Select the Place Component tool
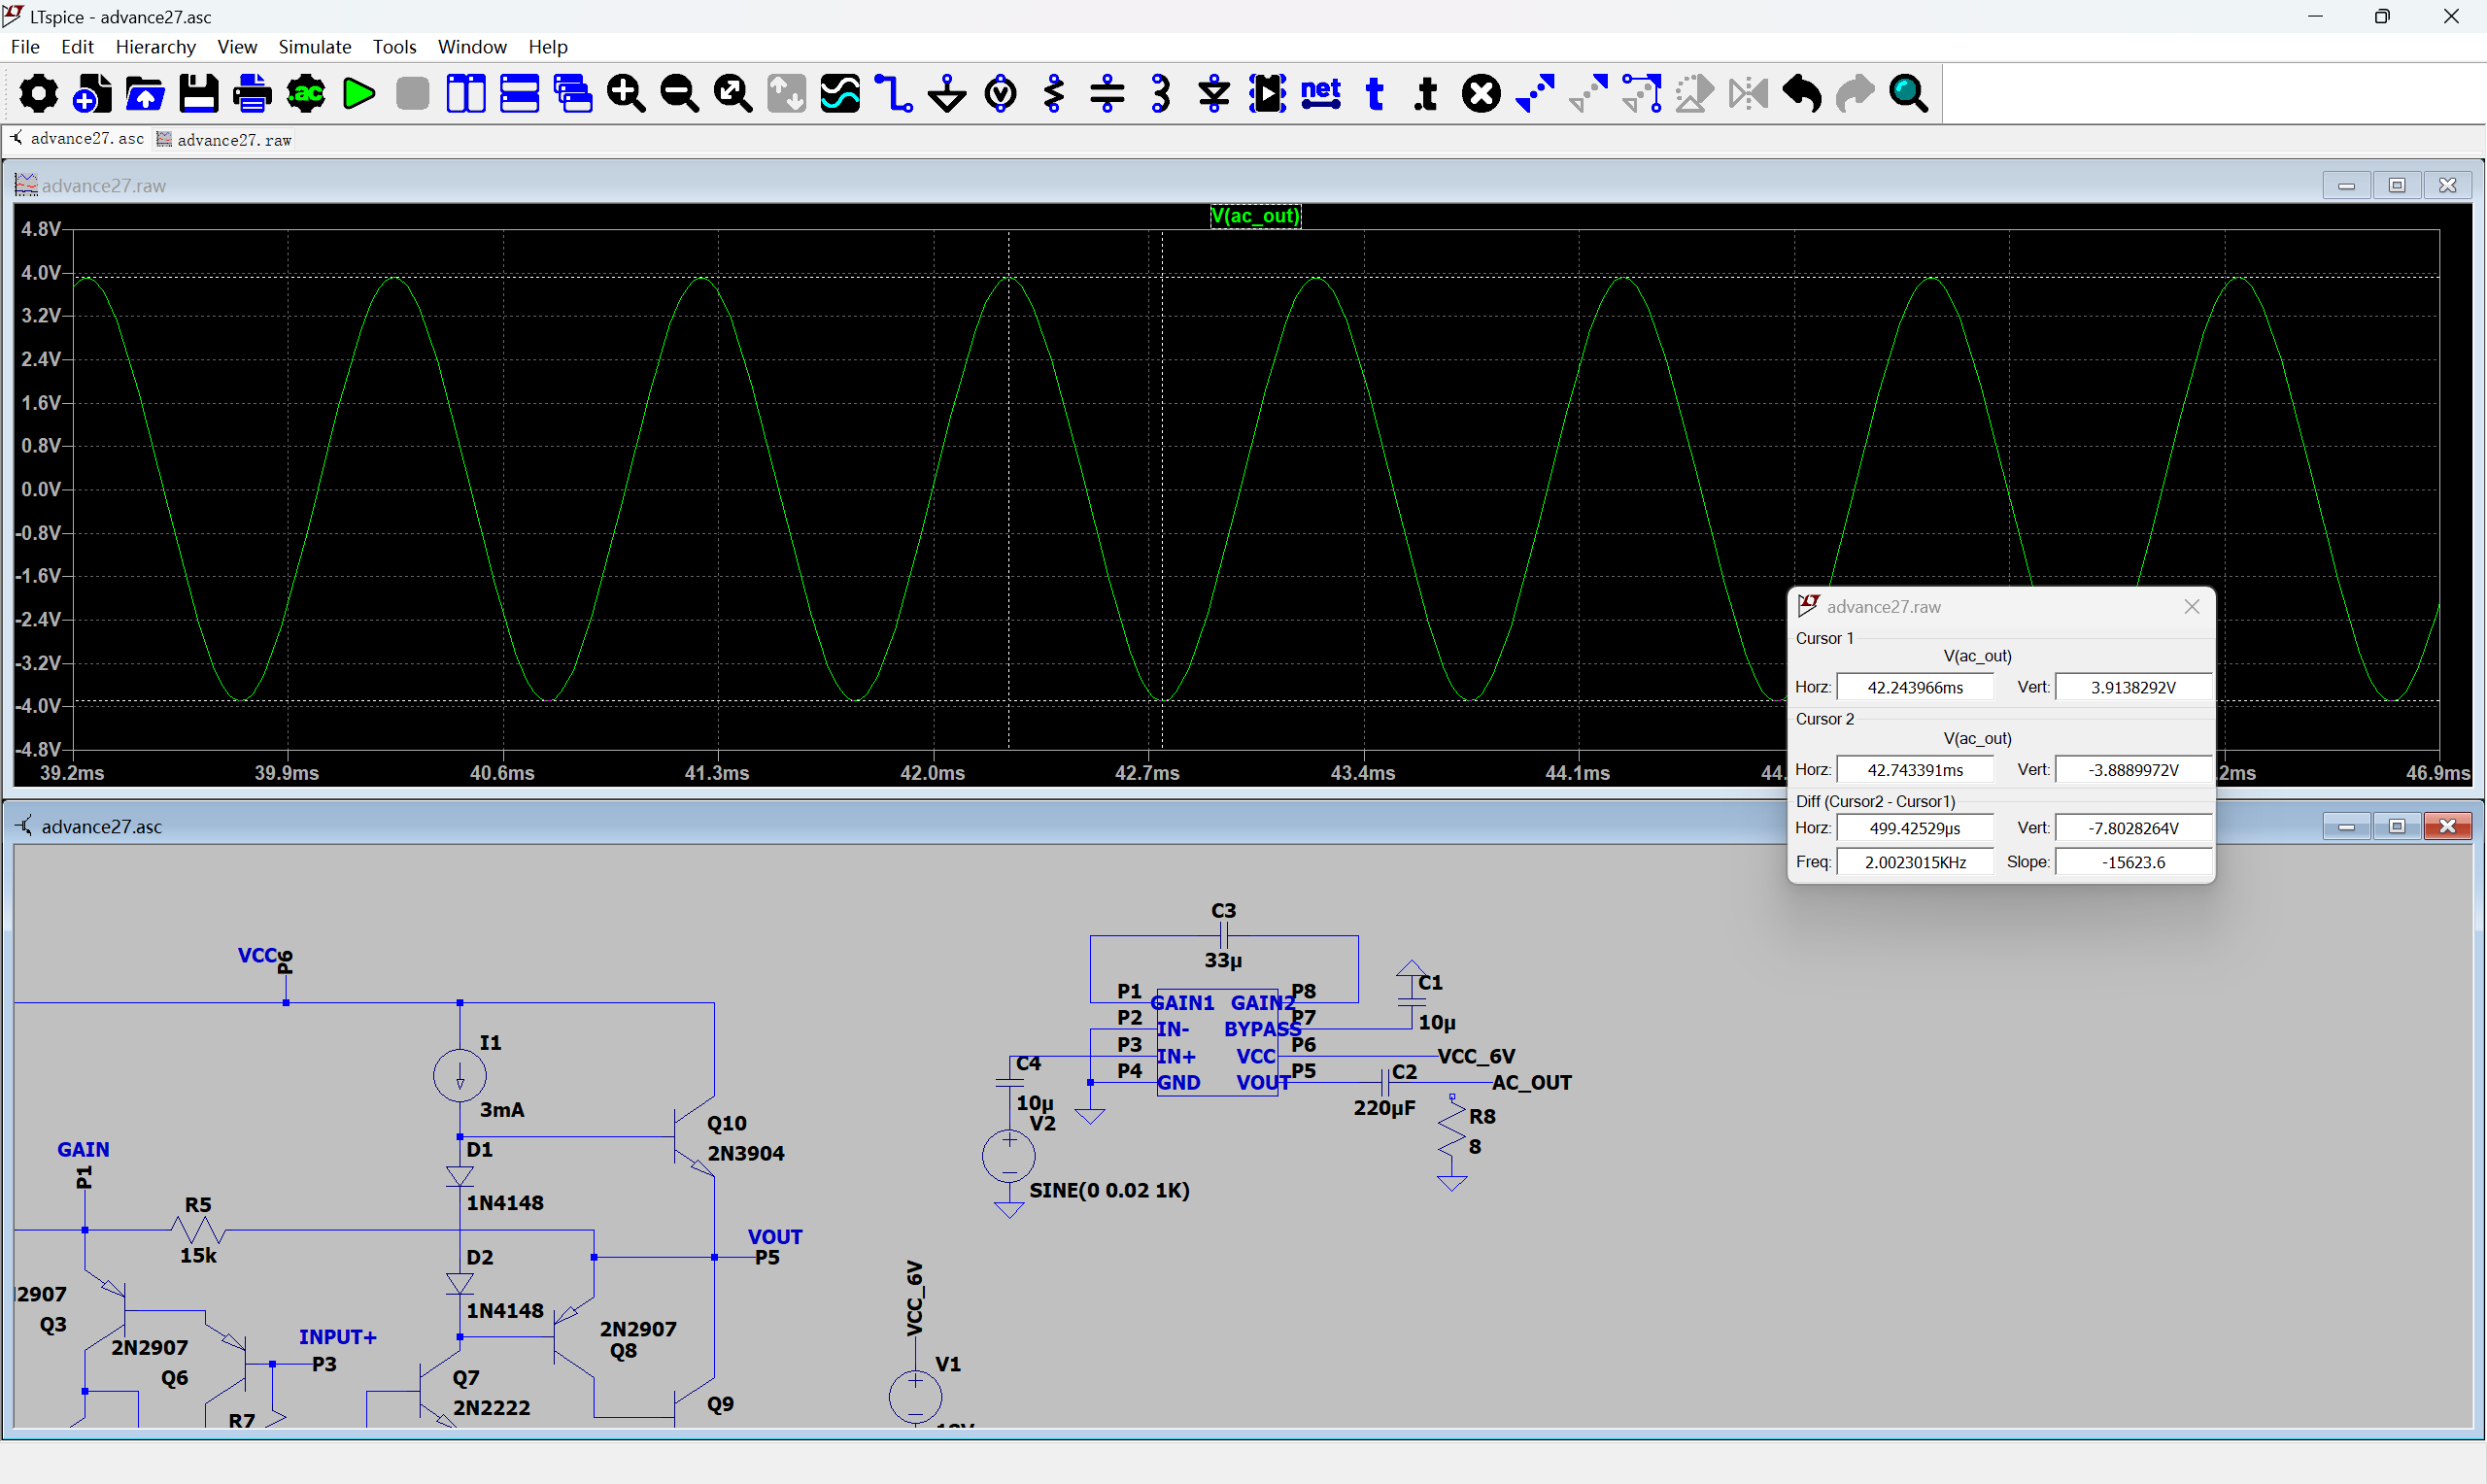Image resolution: width=2487 pixels, height=1484 pixels. [1268, 94]
